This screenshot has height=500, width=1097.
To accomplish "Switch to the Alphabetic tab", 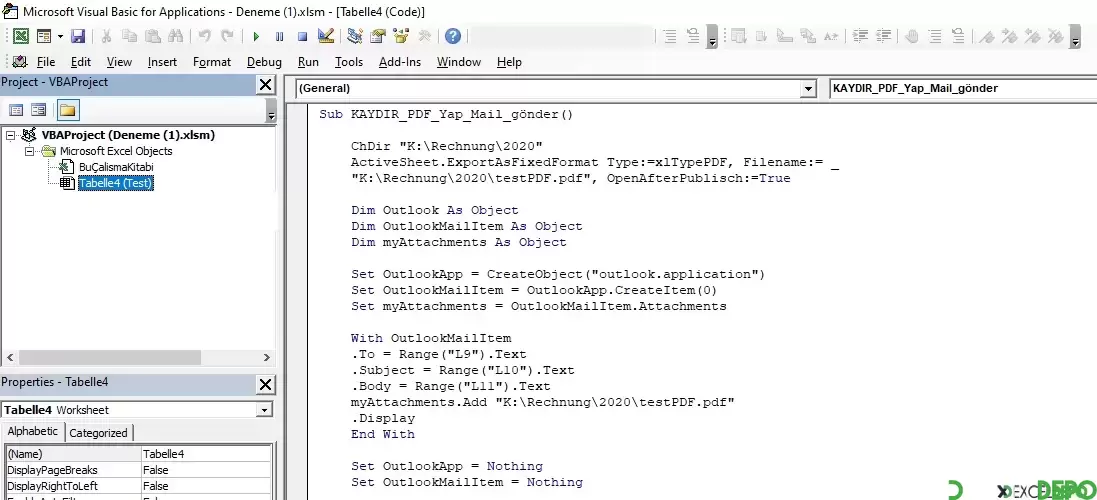I will point(33,431).
